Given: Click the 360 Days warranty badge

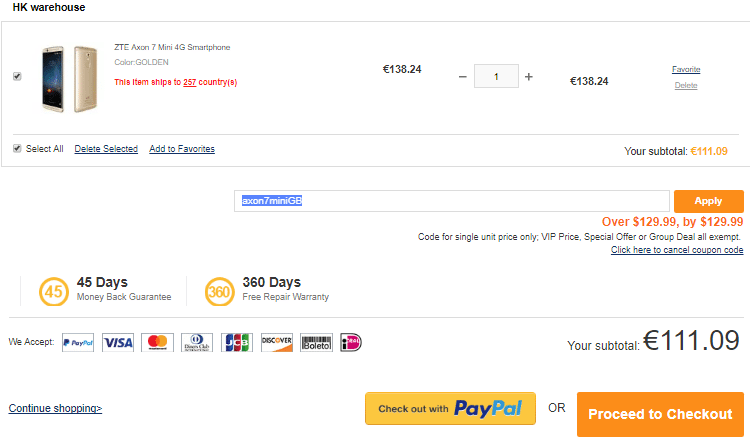Looking at the screenshot, I should [220, 291].
